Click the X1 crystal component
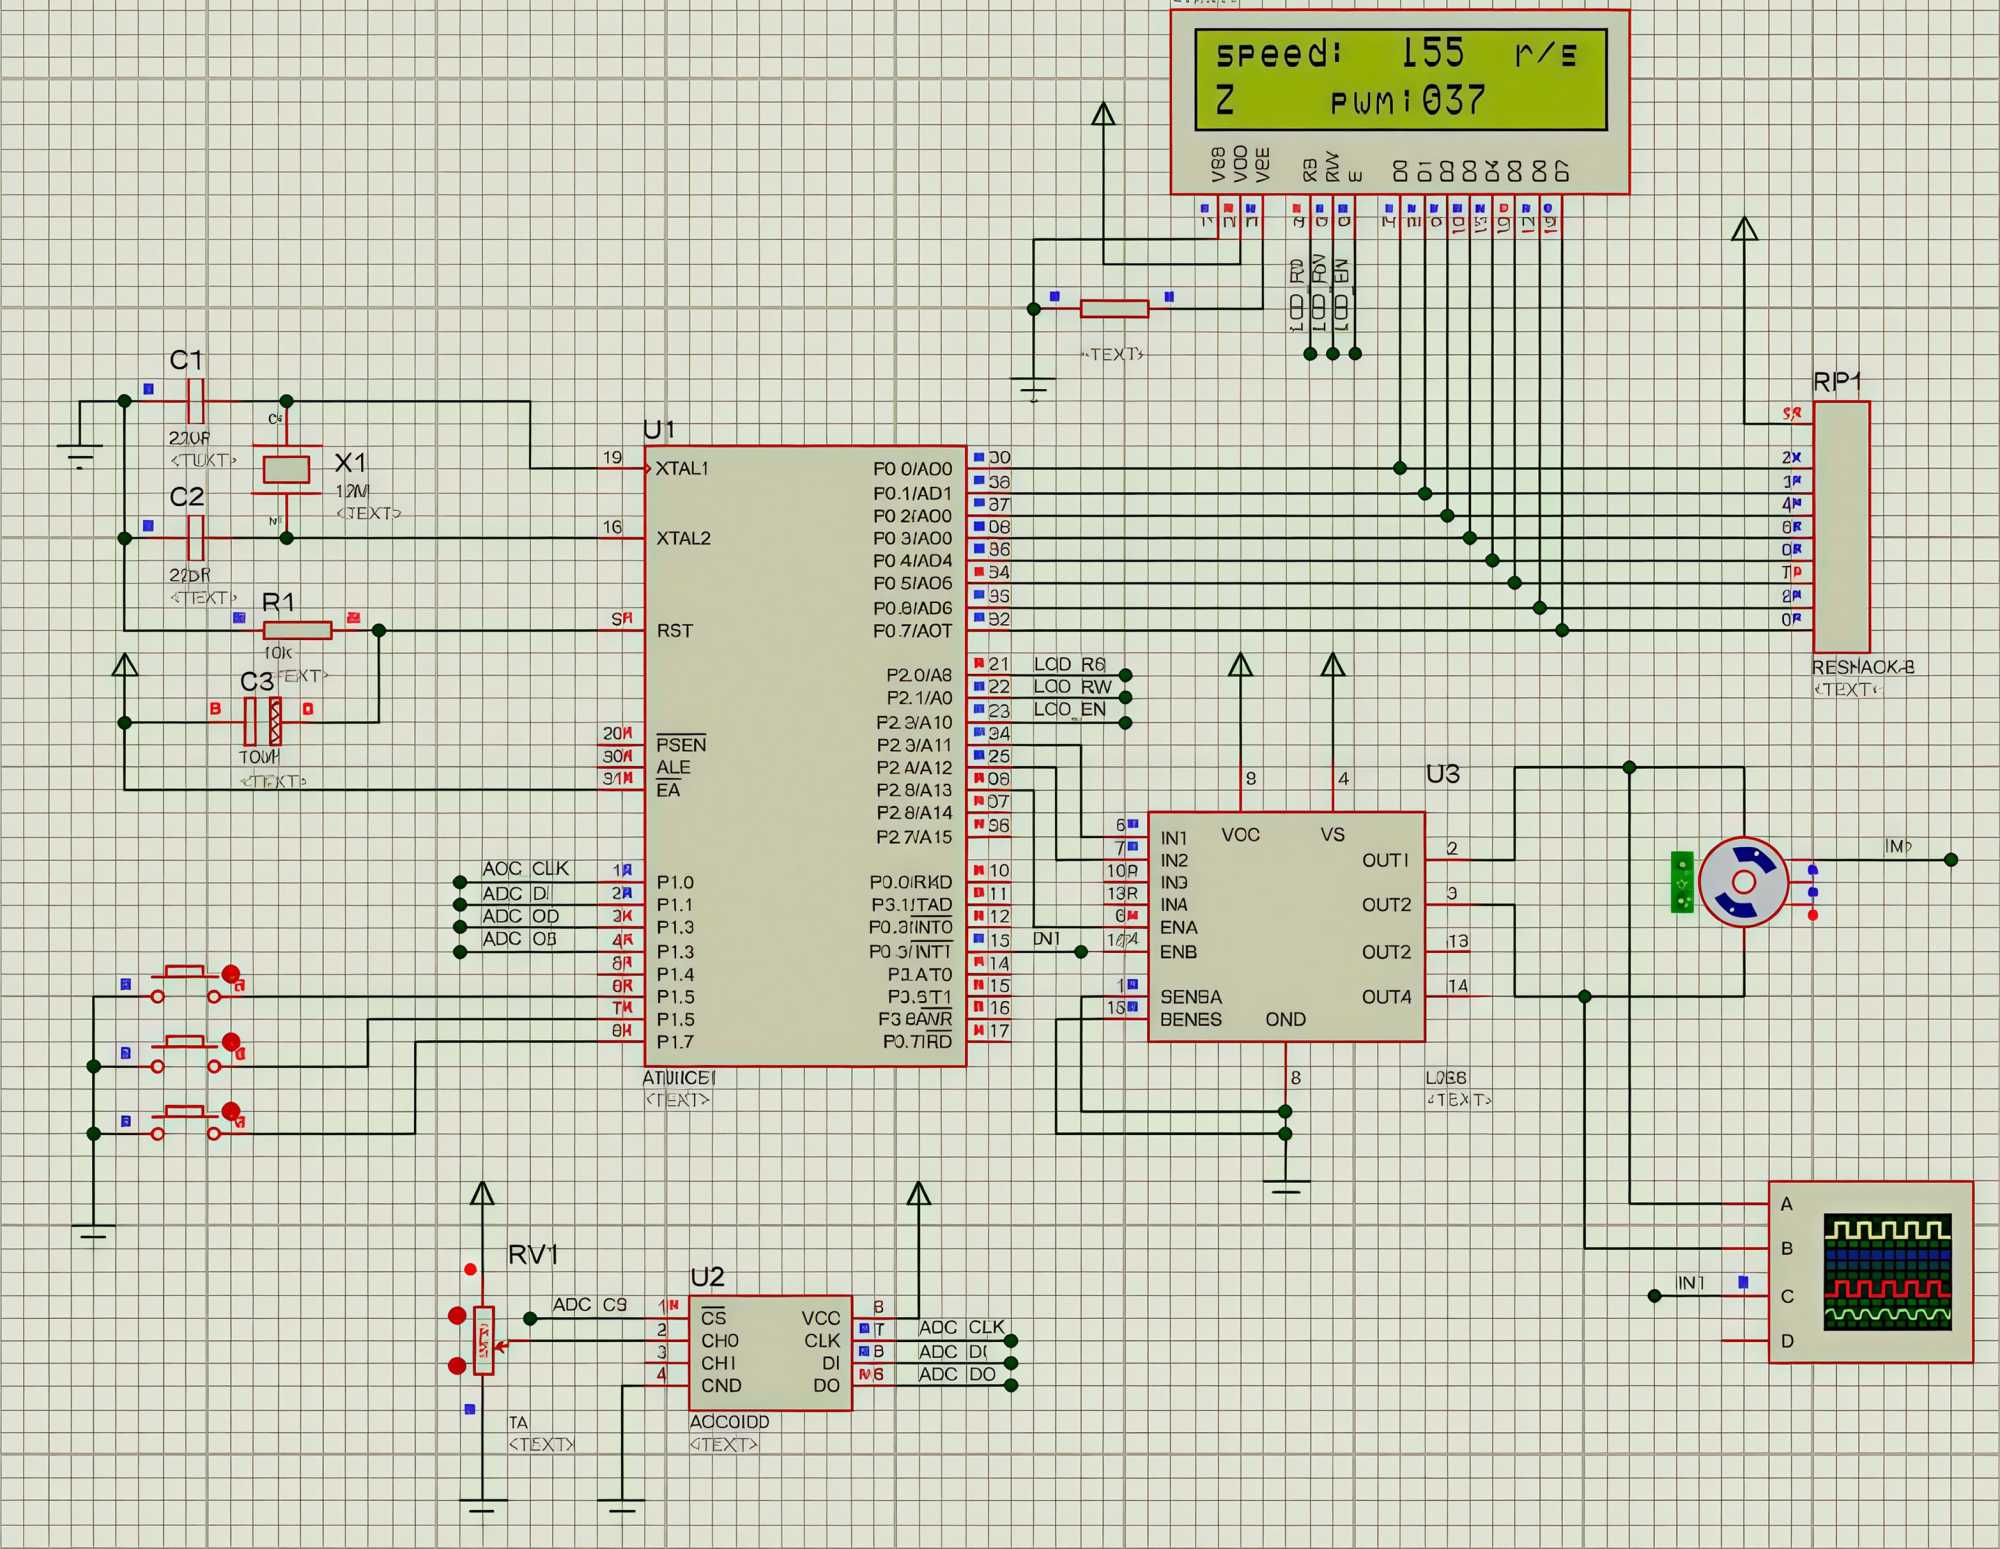This screenshot has height=1549, width=2000. [286, 469]
